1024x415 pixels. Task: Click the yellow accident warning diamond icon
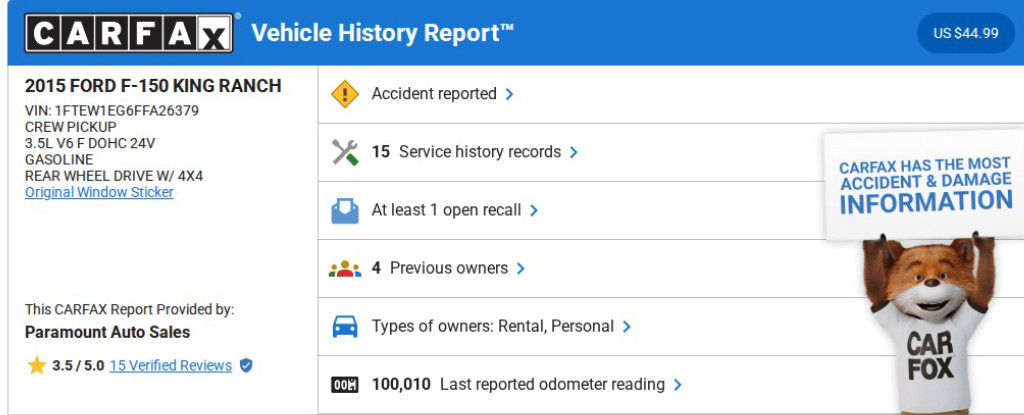point(345,94)
